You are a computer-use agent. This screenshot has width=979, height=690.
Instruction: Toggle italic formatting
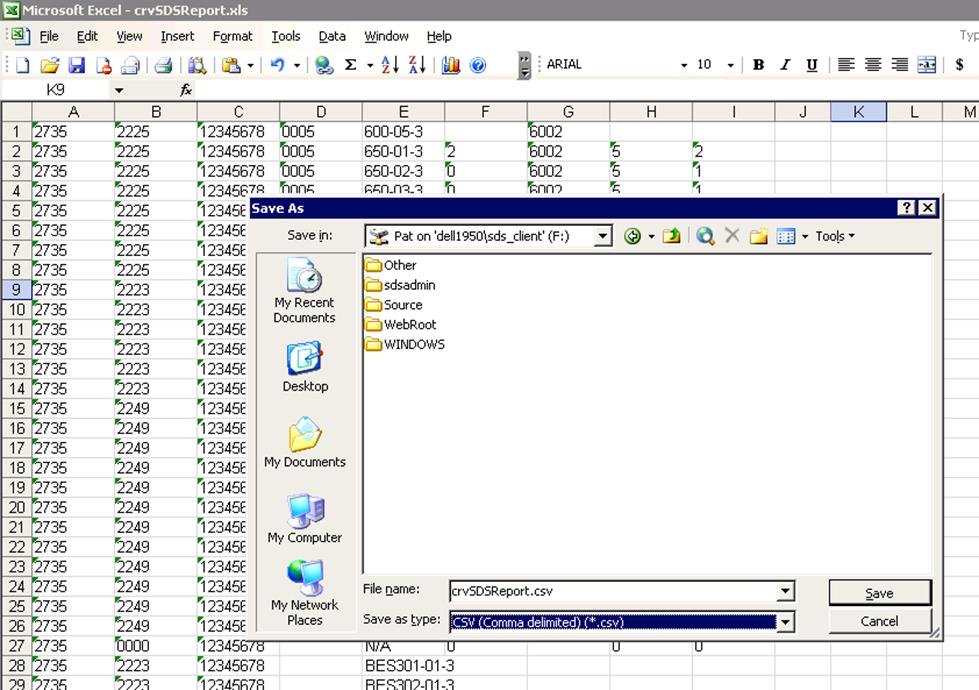(x=784, y=64)
